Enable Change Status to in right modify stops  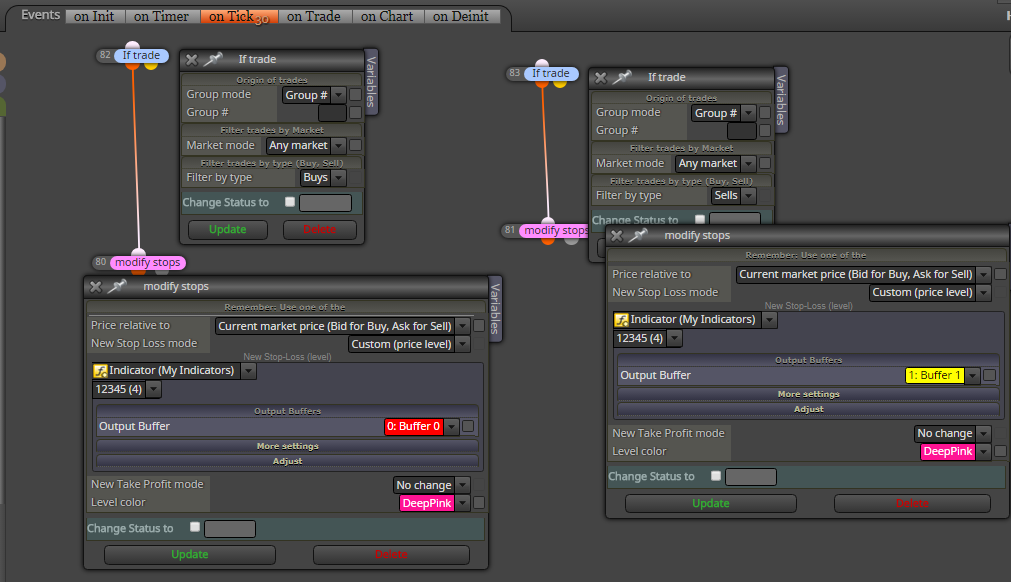[716, 476]
